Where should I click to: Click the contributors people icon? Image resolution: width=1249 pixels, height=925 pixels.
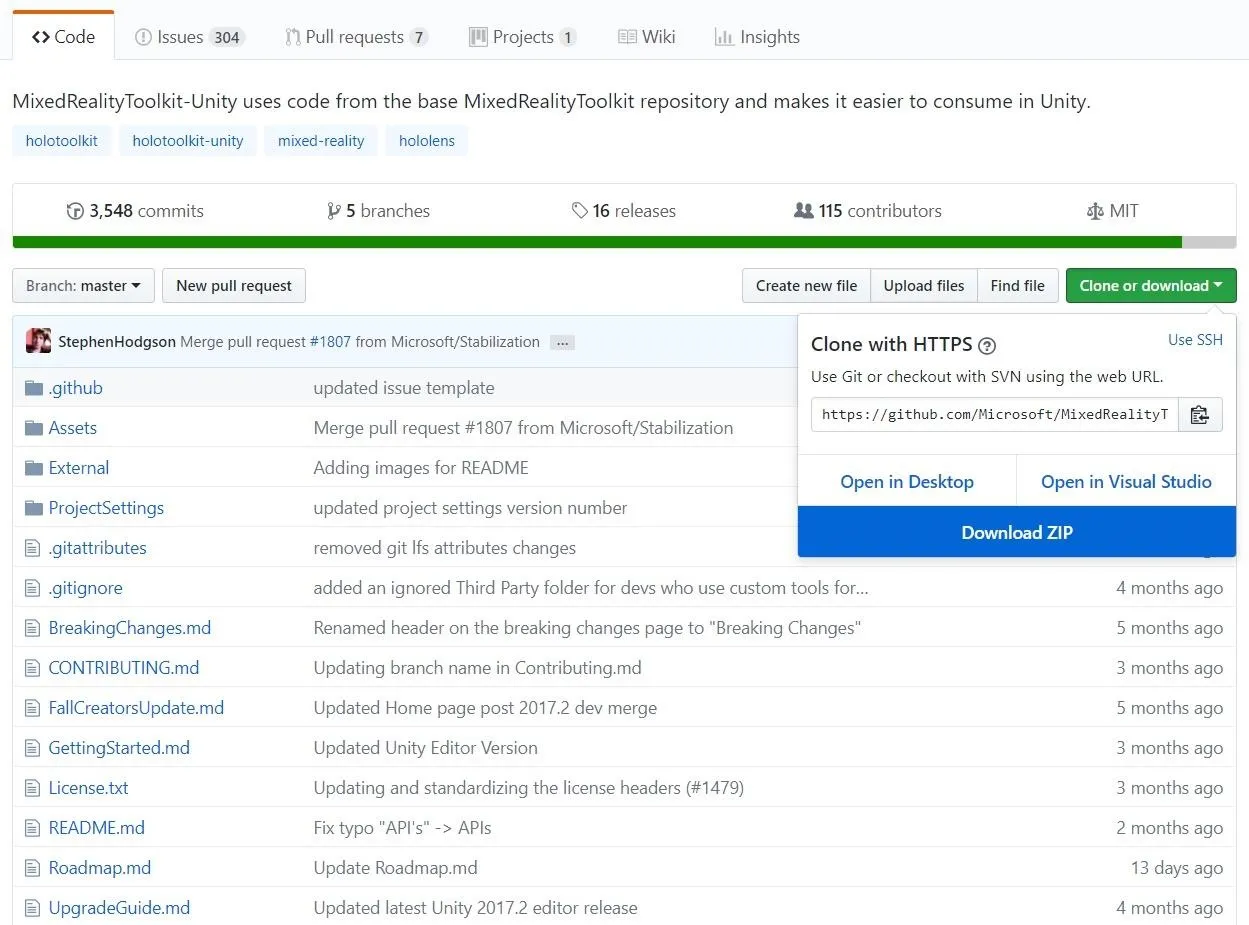(803, 211)
